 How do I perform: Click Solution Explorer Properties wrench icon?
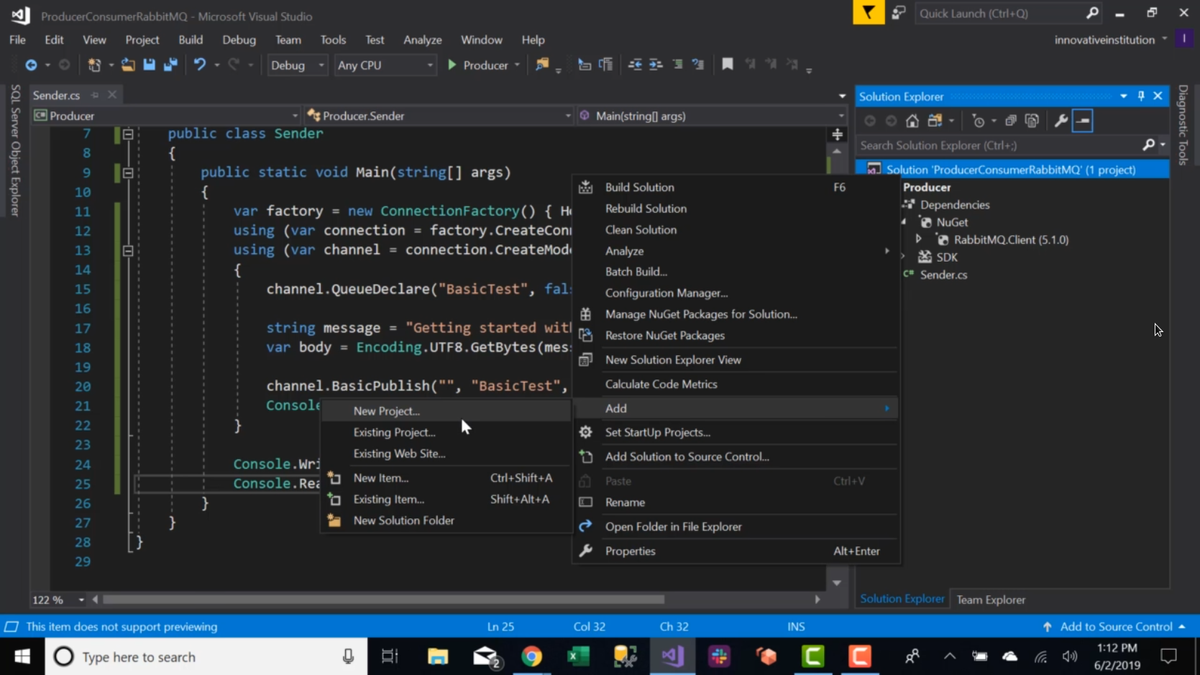pos(1061,121)
